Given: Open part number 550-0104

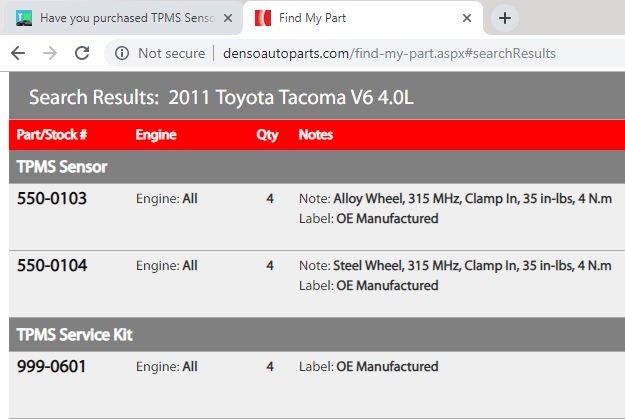Looking at the screenshot, I should [x=52, y=266].
